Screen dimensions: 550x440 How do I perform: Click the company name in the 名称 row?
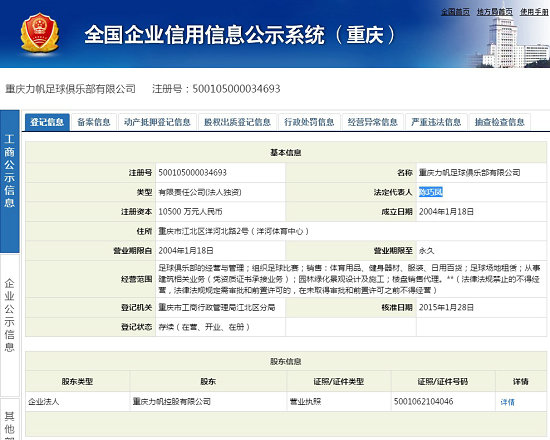(470, 173)
